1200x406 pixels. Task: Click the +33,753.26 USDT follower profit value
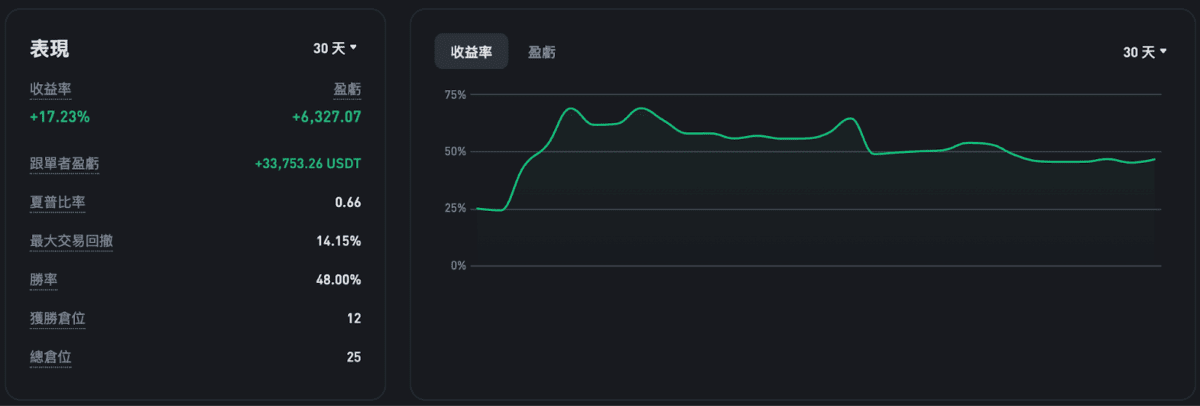[x=308, y=164]
